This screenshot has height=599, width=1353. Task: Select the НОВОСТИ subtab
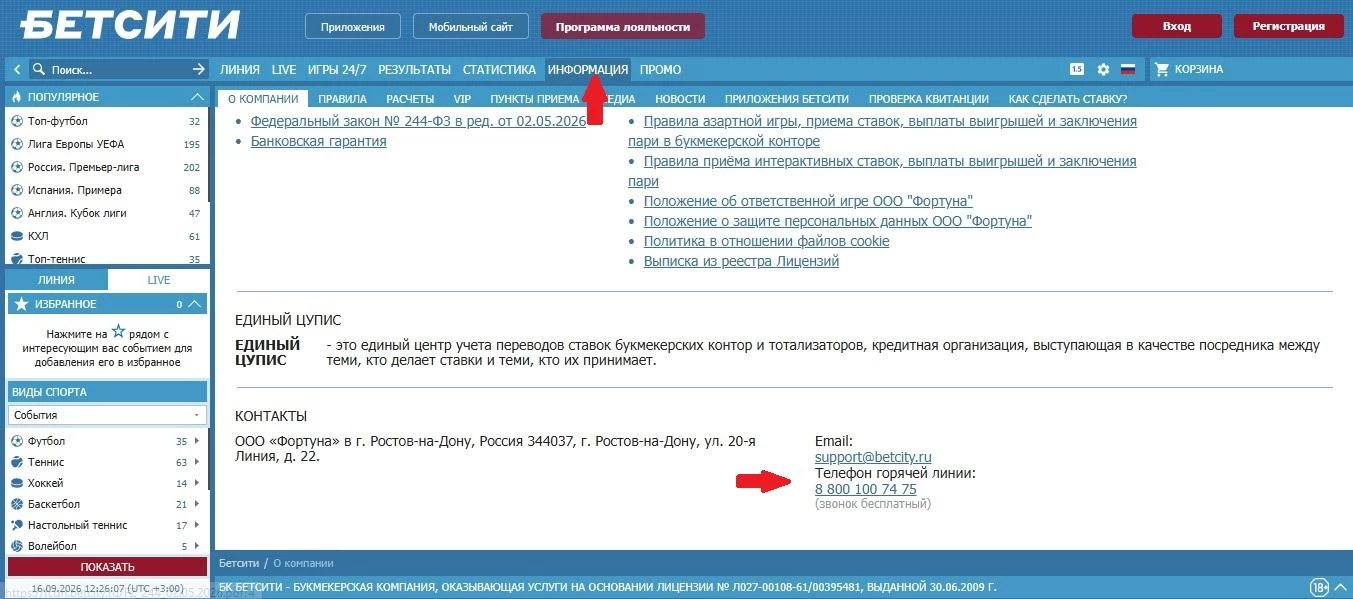pyautogui.click(x=680, y=99)
